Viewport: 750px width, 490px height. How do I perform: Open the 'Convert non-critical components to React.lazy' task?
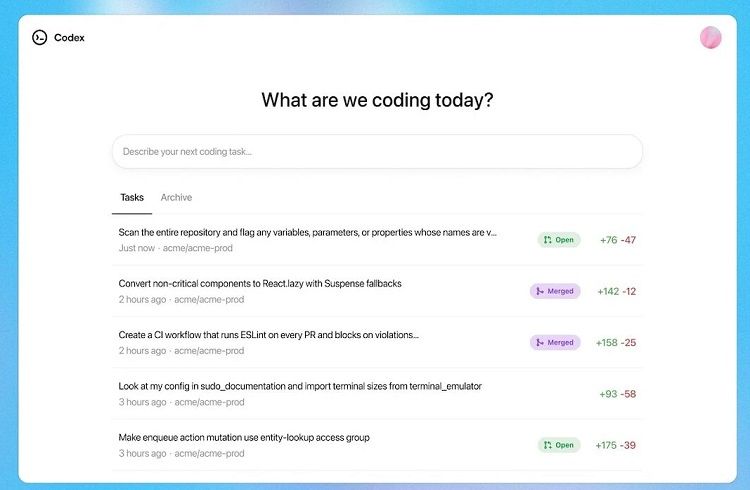pyautogui.click(x=377, y=291)
